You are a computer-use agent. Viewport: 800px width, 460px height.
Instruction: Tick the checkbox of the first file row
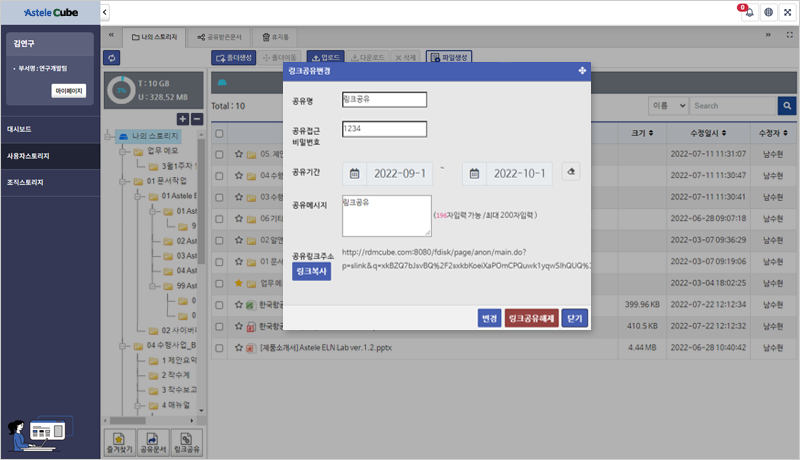219,154
